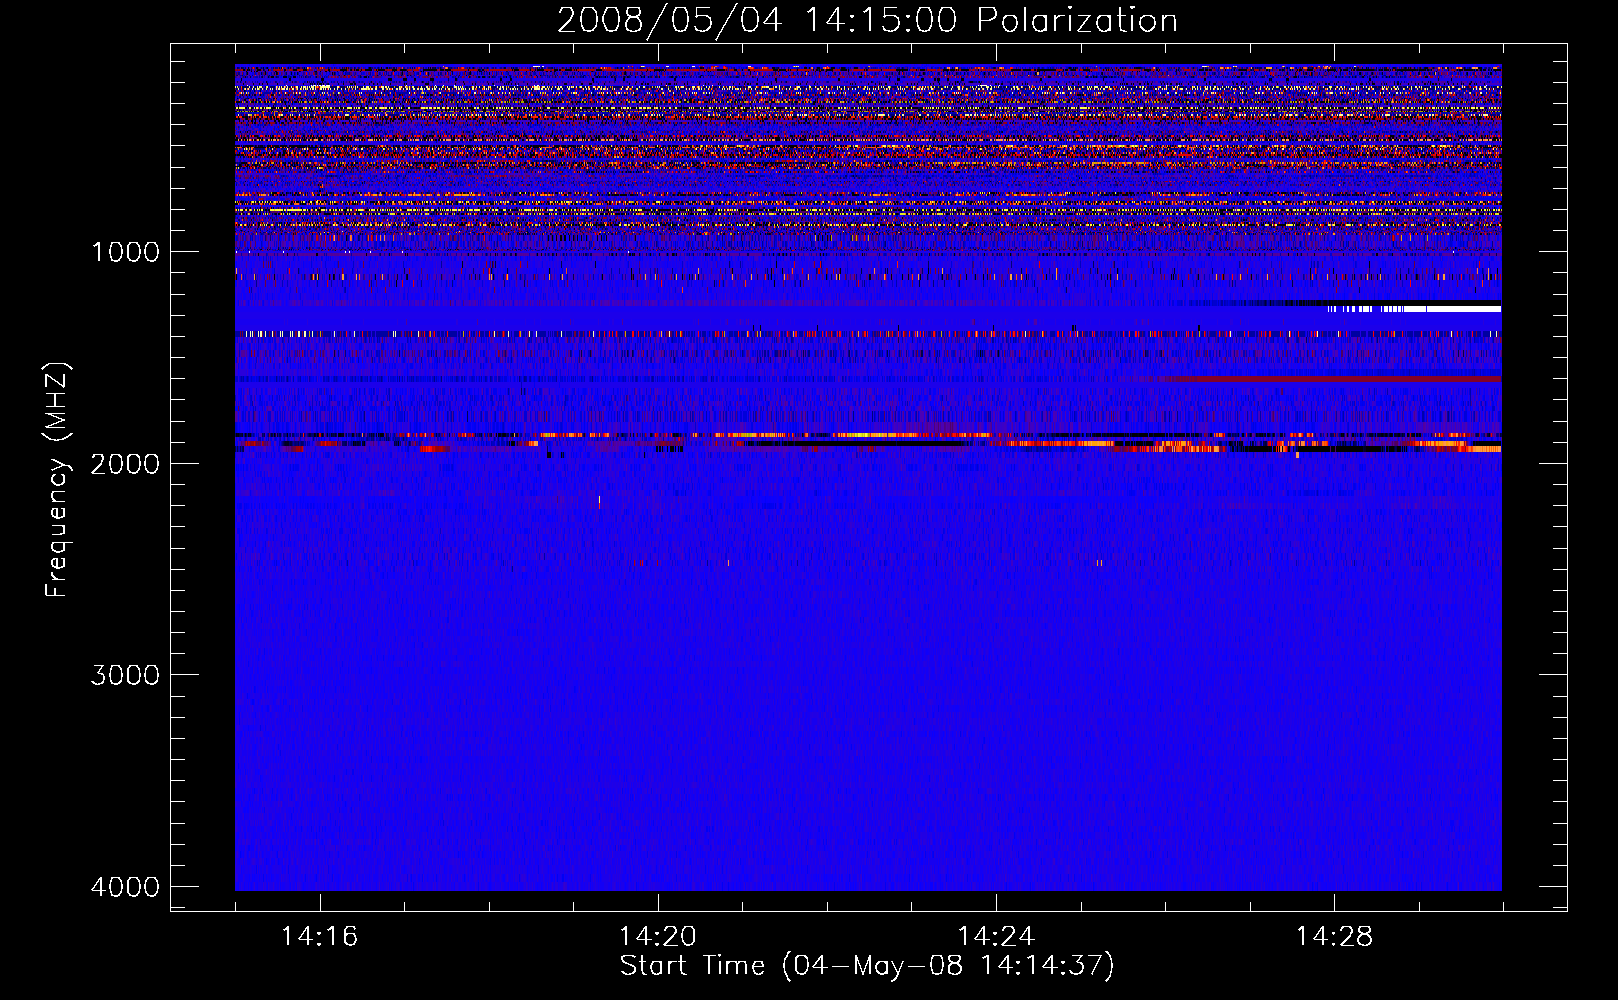Click the plot title '2008/05/04 14:15:00 Polarization'
This screenshot has width=1618, height=1000.
pos(867,20)
